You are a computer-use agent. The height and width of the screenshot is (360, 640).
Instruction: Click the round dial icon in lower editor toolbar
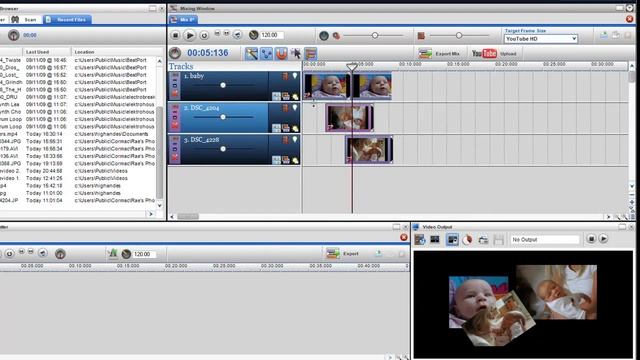60,254
